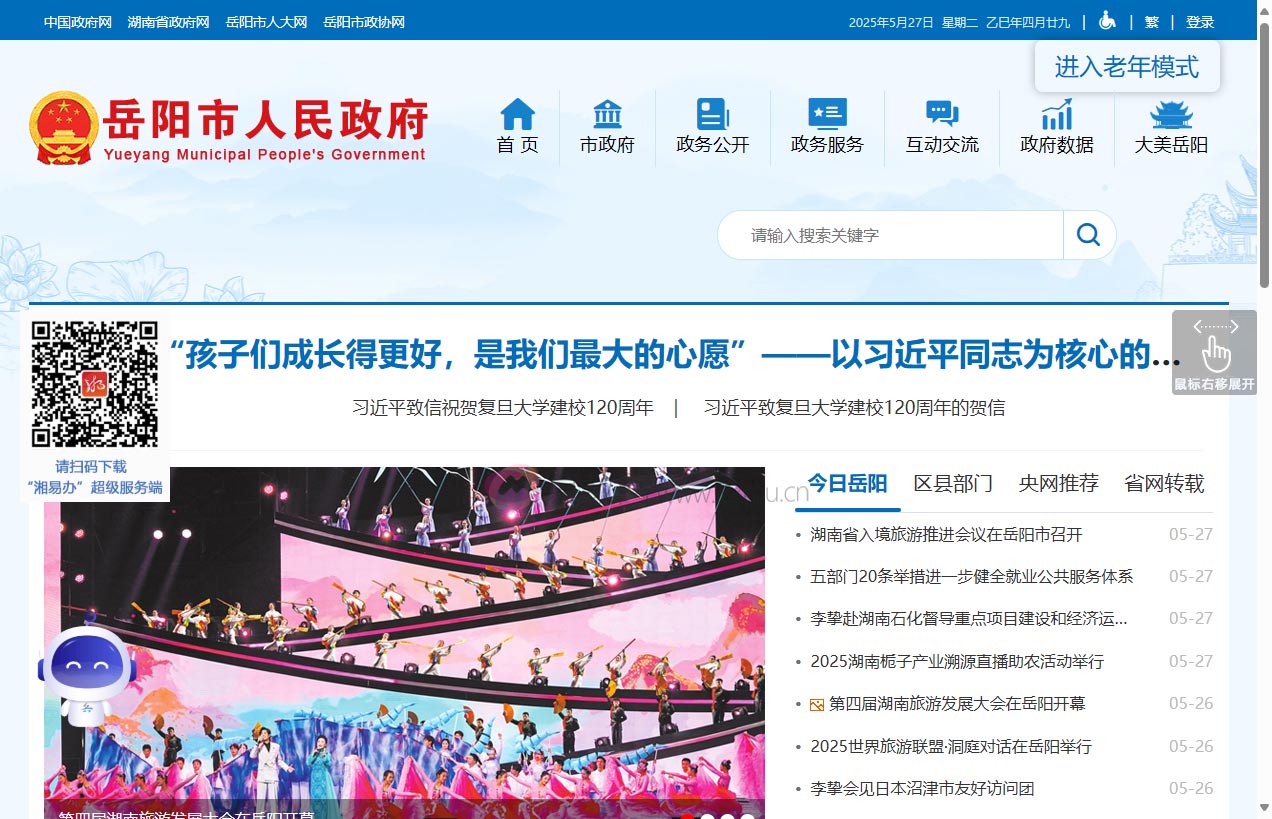
Task: Select the 省网转载 tab
Action: coord(1163,483)
